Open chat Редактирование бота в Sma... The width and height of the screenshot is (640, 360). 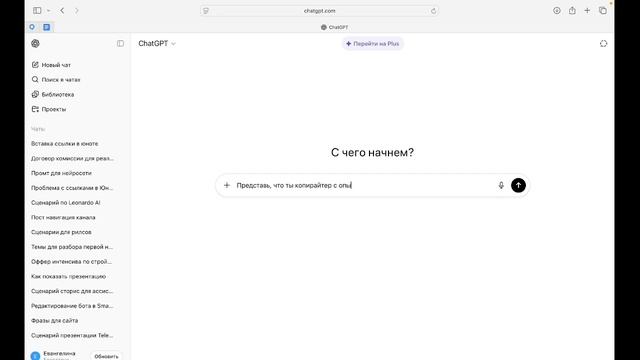pos(72,306)
